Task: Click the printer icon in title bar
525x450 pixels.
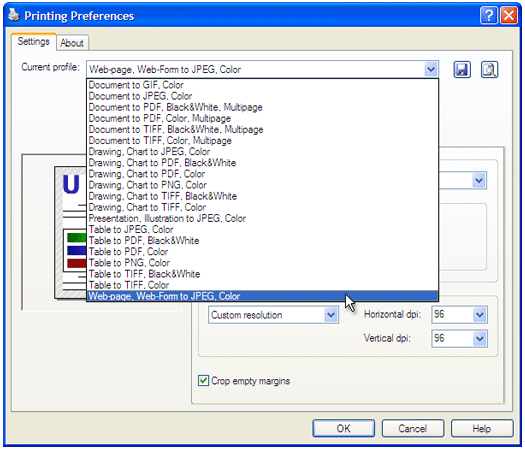Action: (14, 15)
